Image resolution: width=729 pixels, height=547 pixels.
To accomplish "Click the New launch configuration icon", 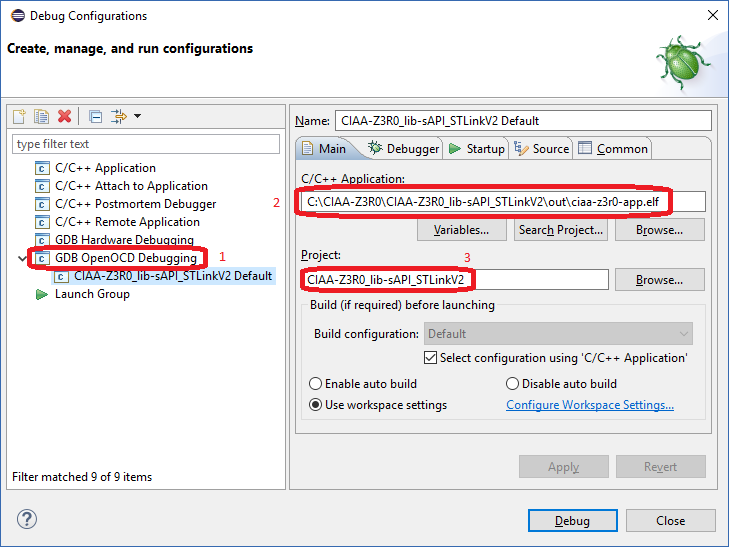I will (20, 116).
